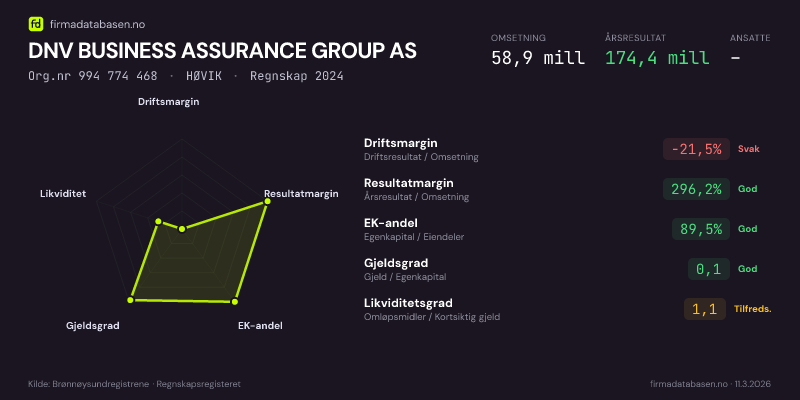
Task: Click the Gjeldsgrad 0,1 value badge
Action: click(708, 269)
